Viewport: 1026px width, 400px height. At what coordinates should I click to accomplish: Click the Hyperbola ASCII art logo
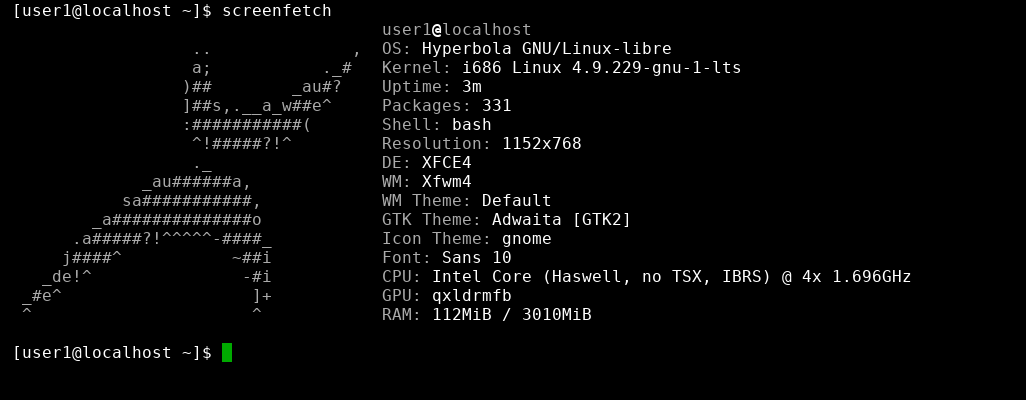(190, 182)
